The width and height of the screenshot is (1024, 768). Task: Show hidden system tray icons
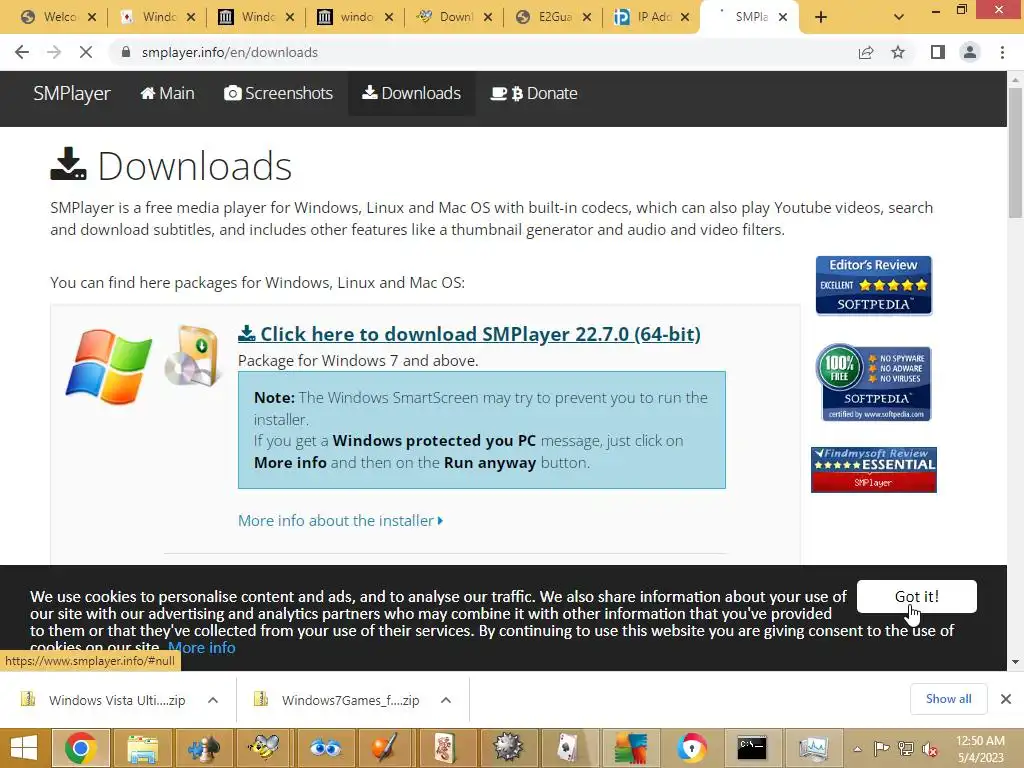pyautogui.click(x=857, y=749)
